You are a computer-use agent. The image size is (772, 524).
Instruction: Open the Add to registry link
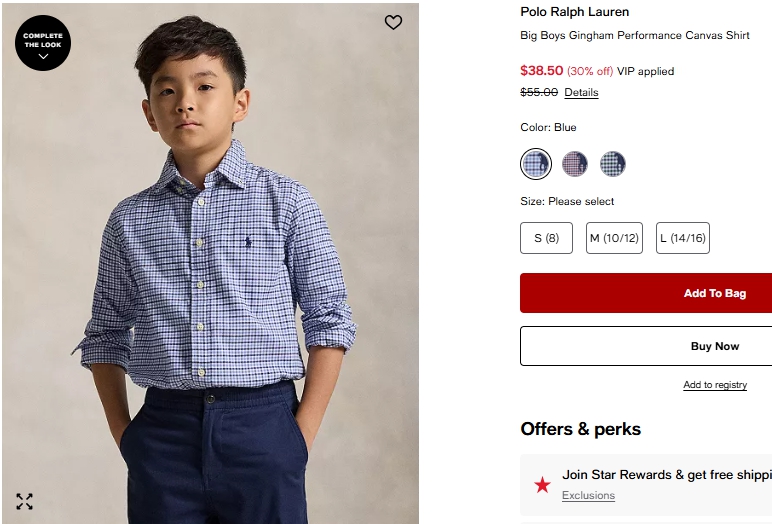pos(714,385)
